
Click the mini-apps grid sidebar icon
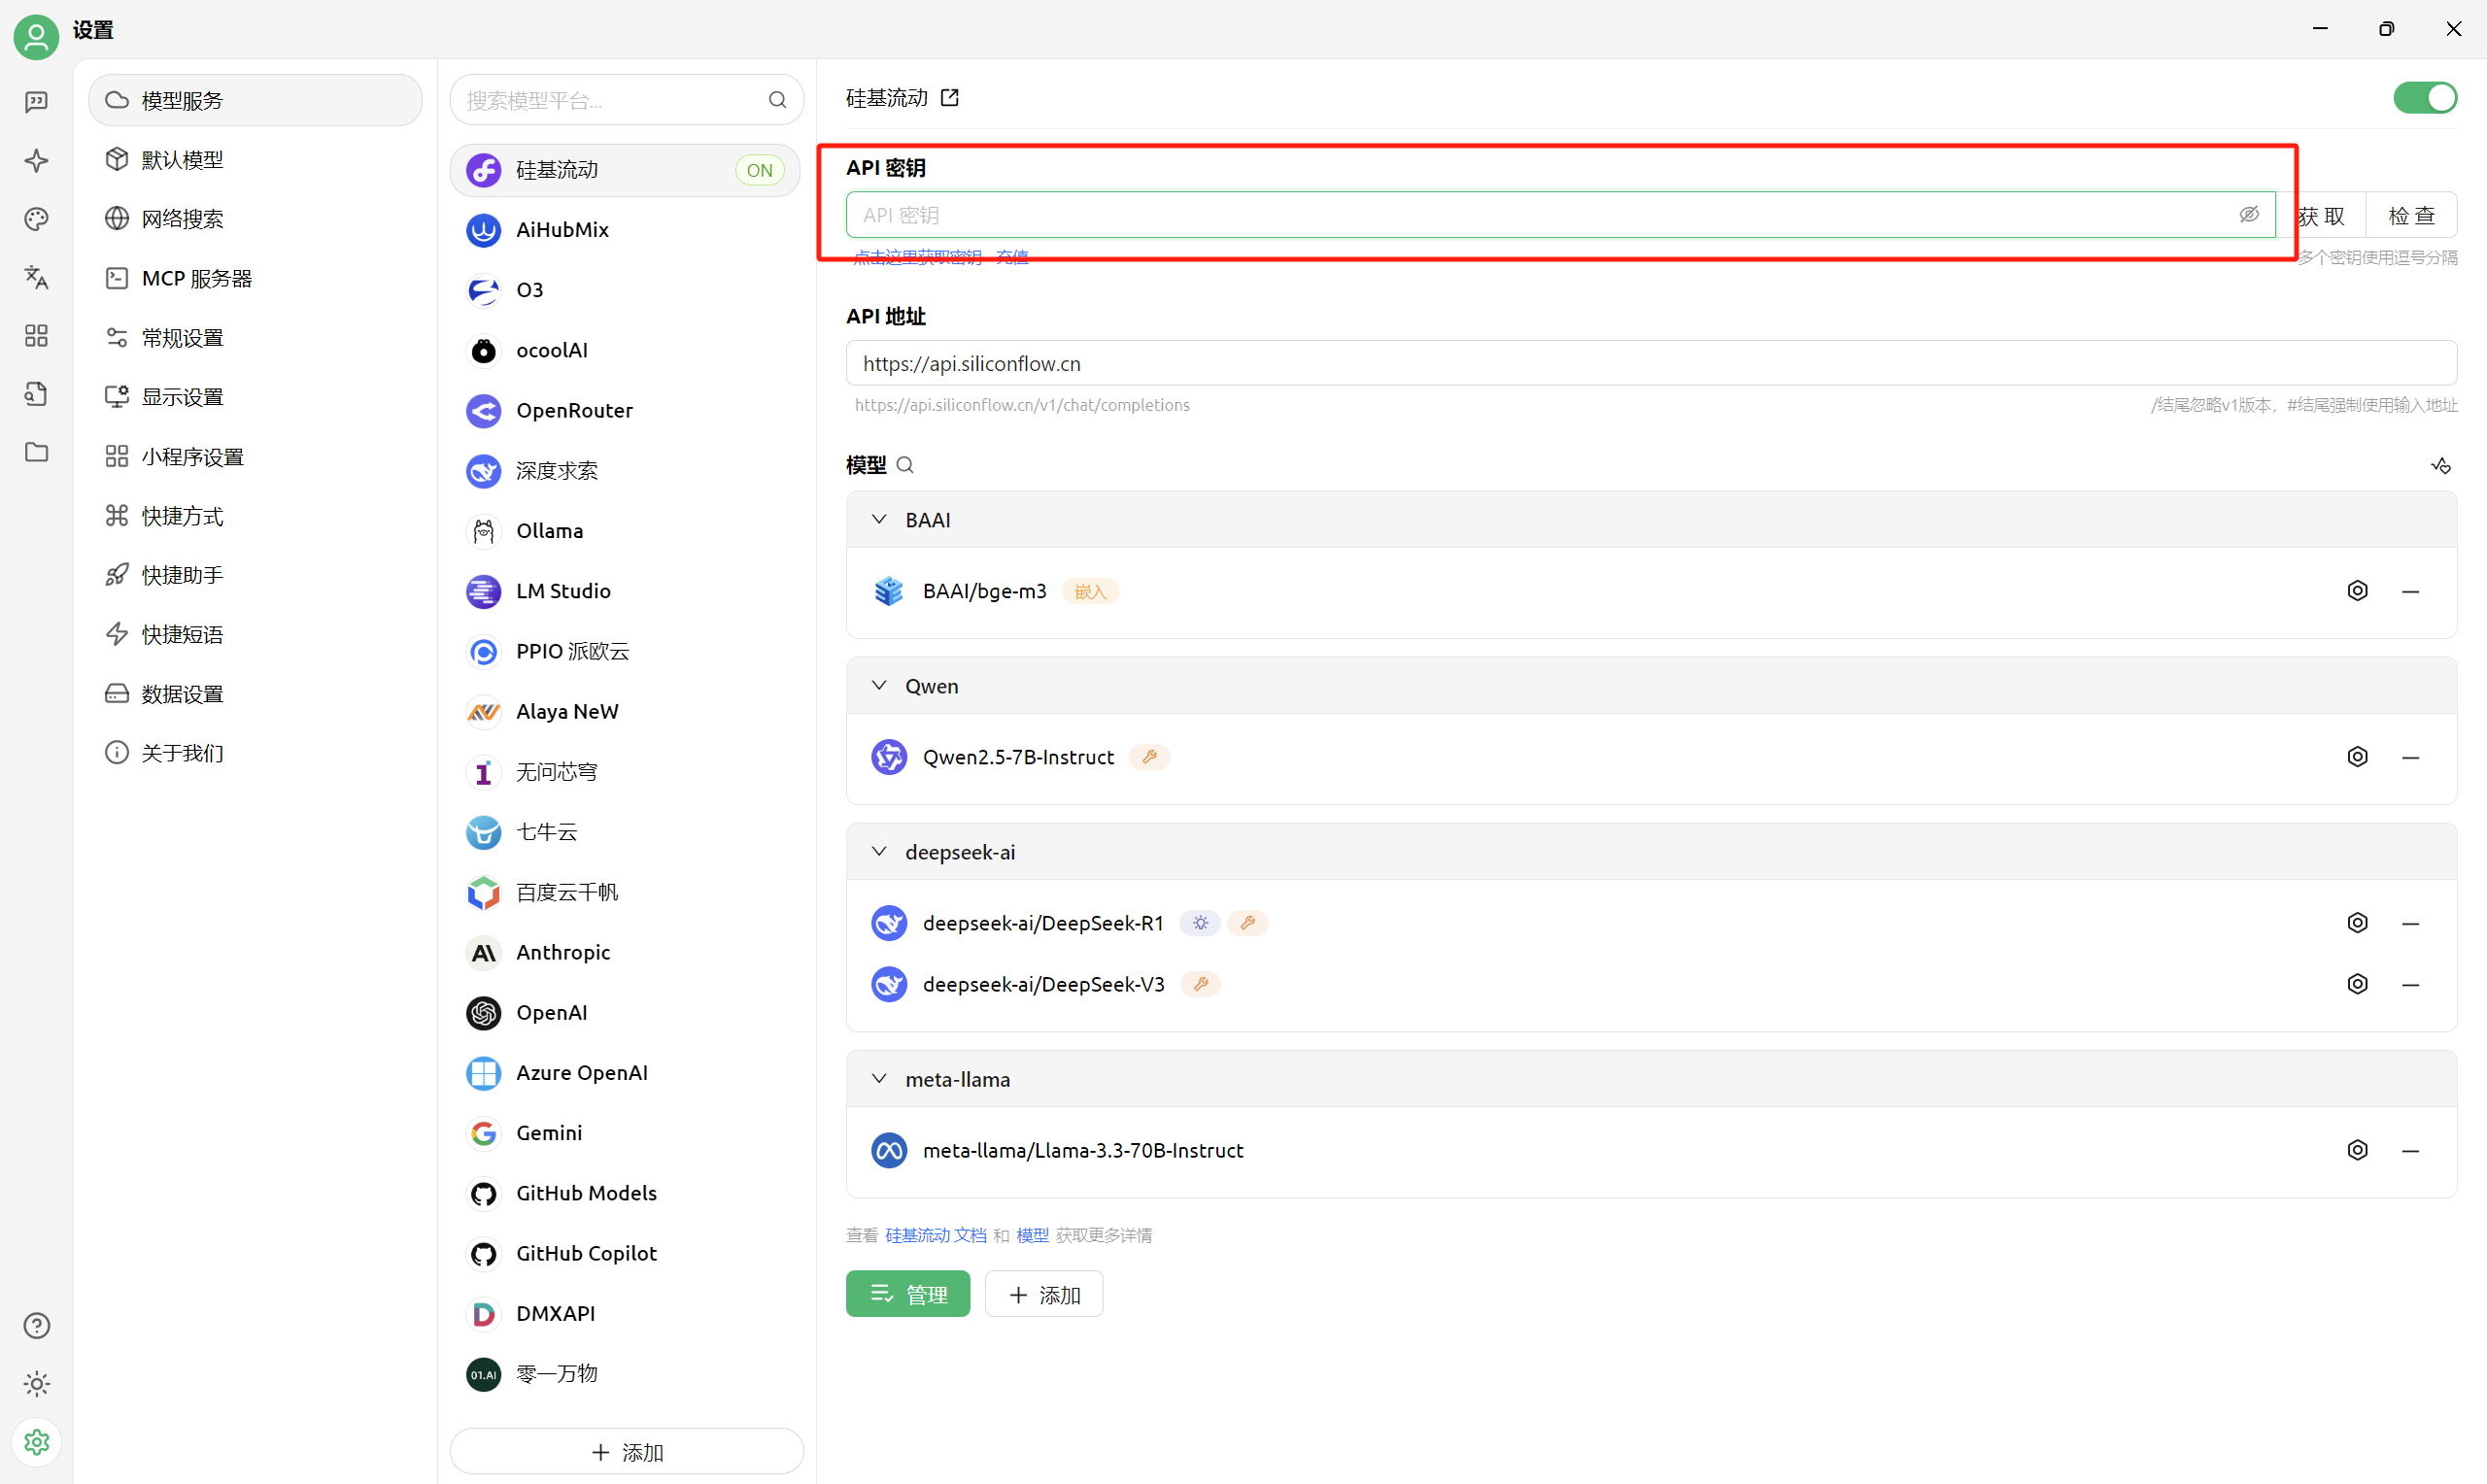(x=36, y=336)
